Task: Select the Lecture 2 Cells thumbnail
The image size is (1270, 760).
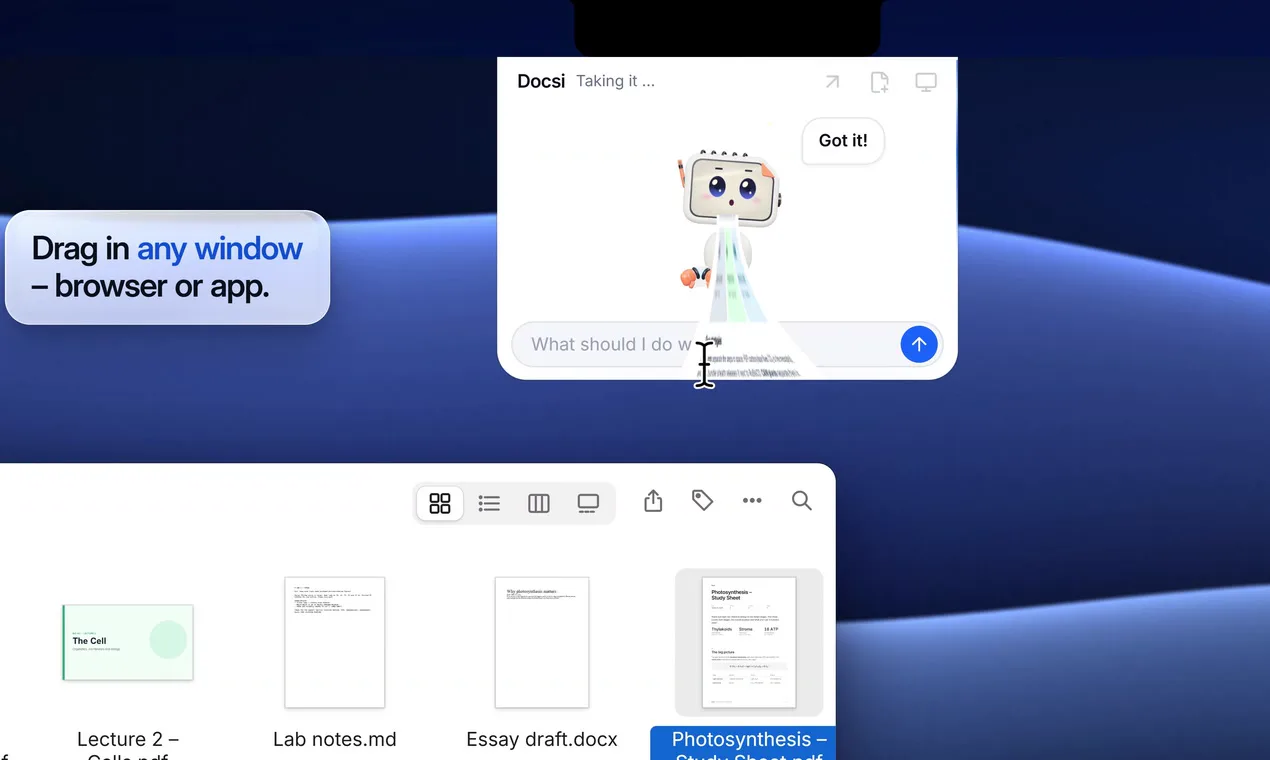Action: point(127,642)
